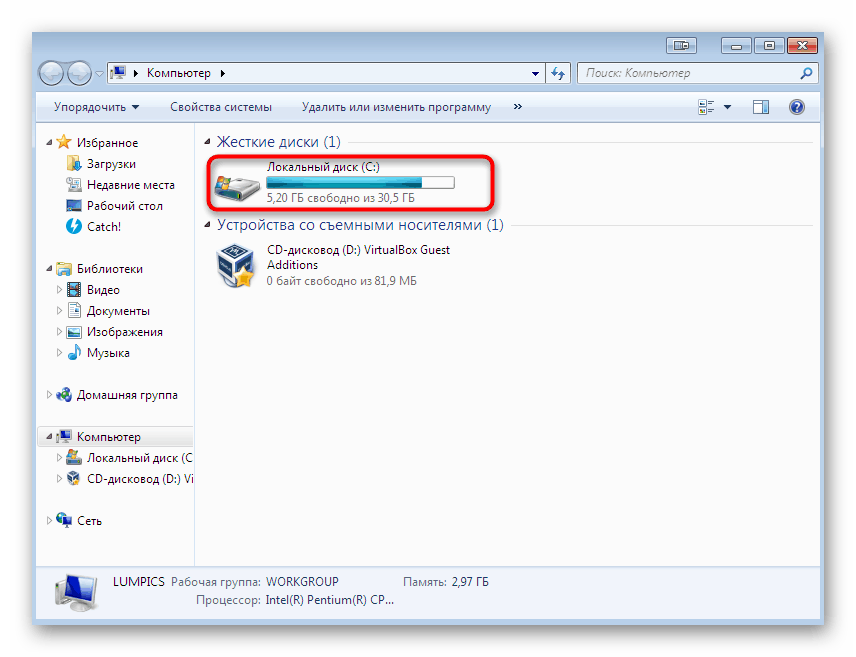Click the refresh button next to address bar
Screen dimensions: 856x657
[x=558, y=73]
